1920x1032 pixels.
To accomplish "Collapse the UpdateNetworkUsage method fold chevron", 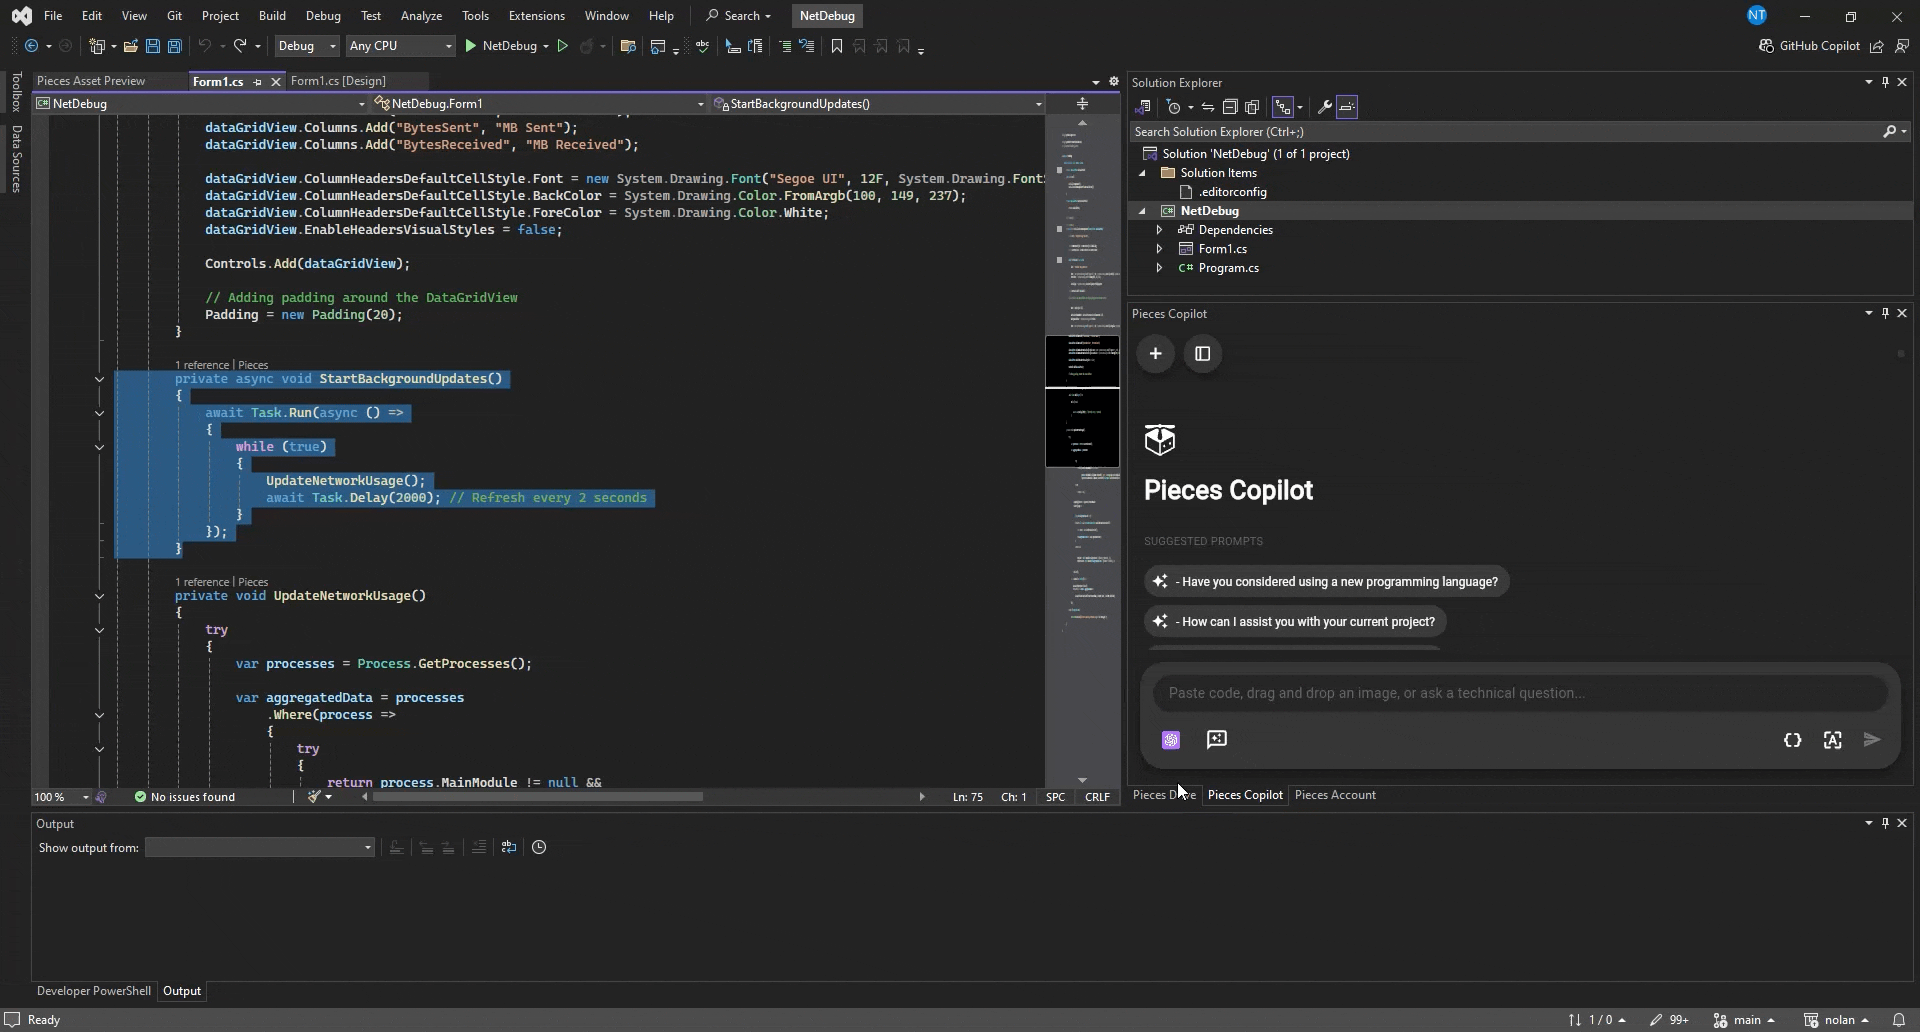I will pyautogui.click(x=99, y=596).
